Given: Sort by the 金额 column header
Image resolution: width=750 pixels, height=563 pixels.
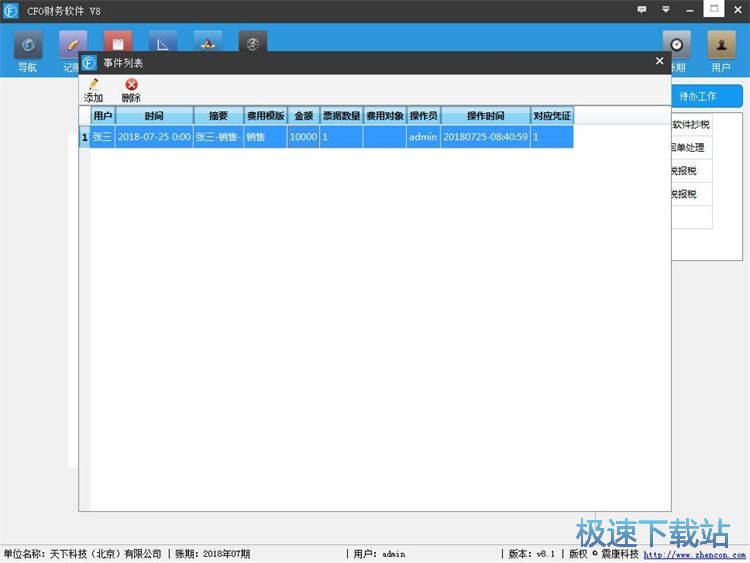Looking at the screenshot, I should [x=304, y=116].
